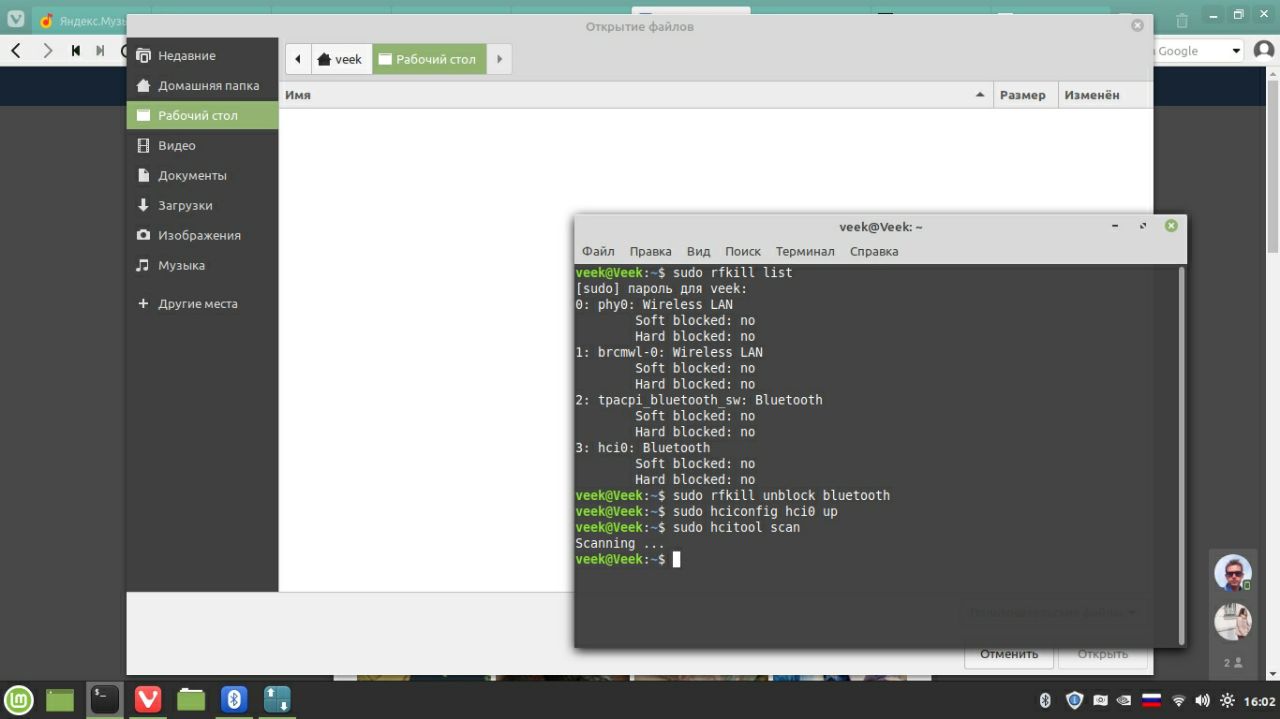The image size is (1280, 719).
Task: Open the Linux Mint start menu
Action: pos(19,699)
